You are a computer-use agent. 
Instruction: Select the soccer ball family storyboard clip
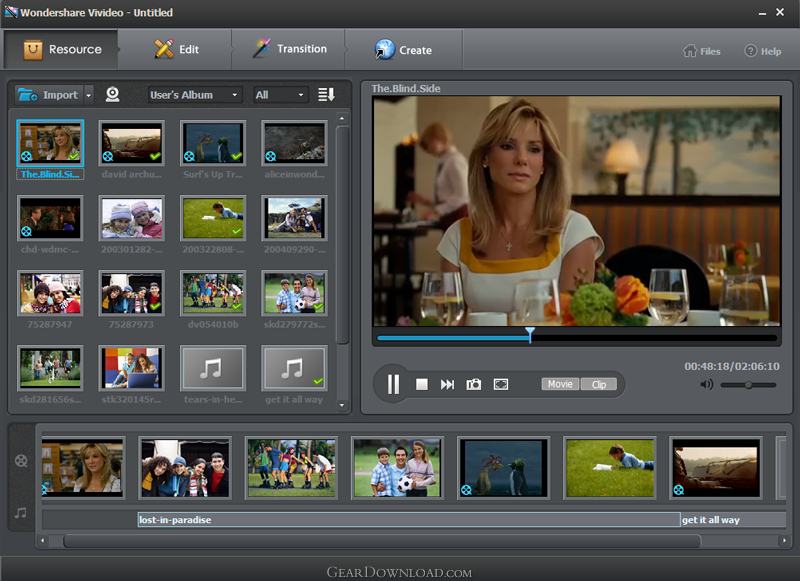coord(397,468)
